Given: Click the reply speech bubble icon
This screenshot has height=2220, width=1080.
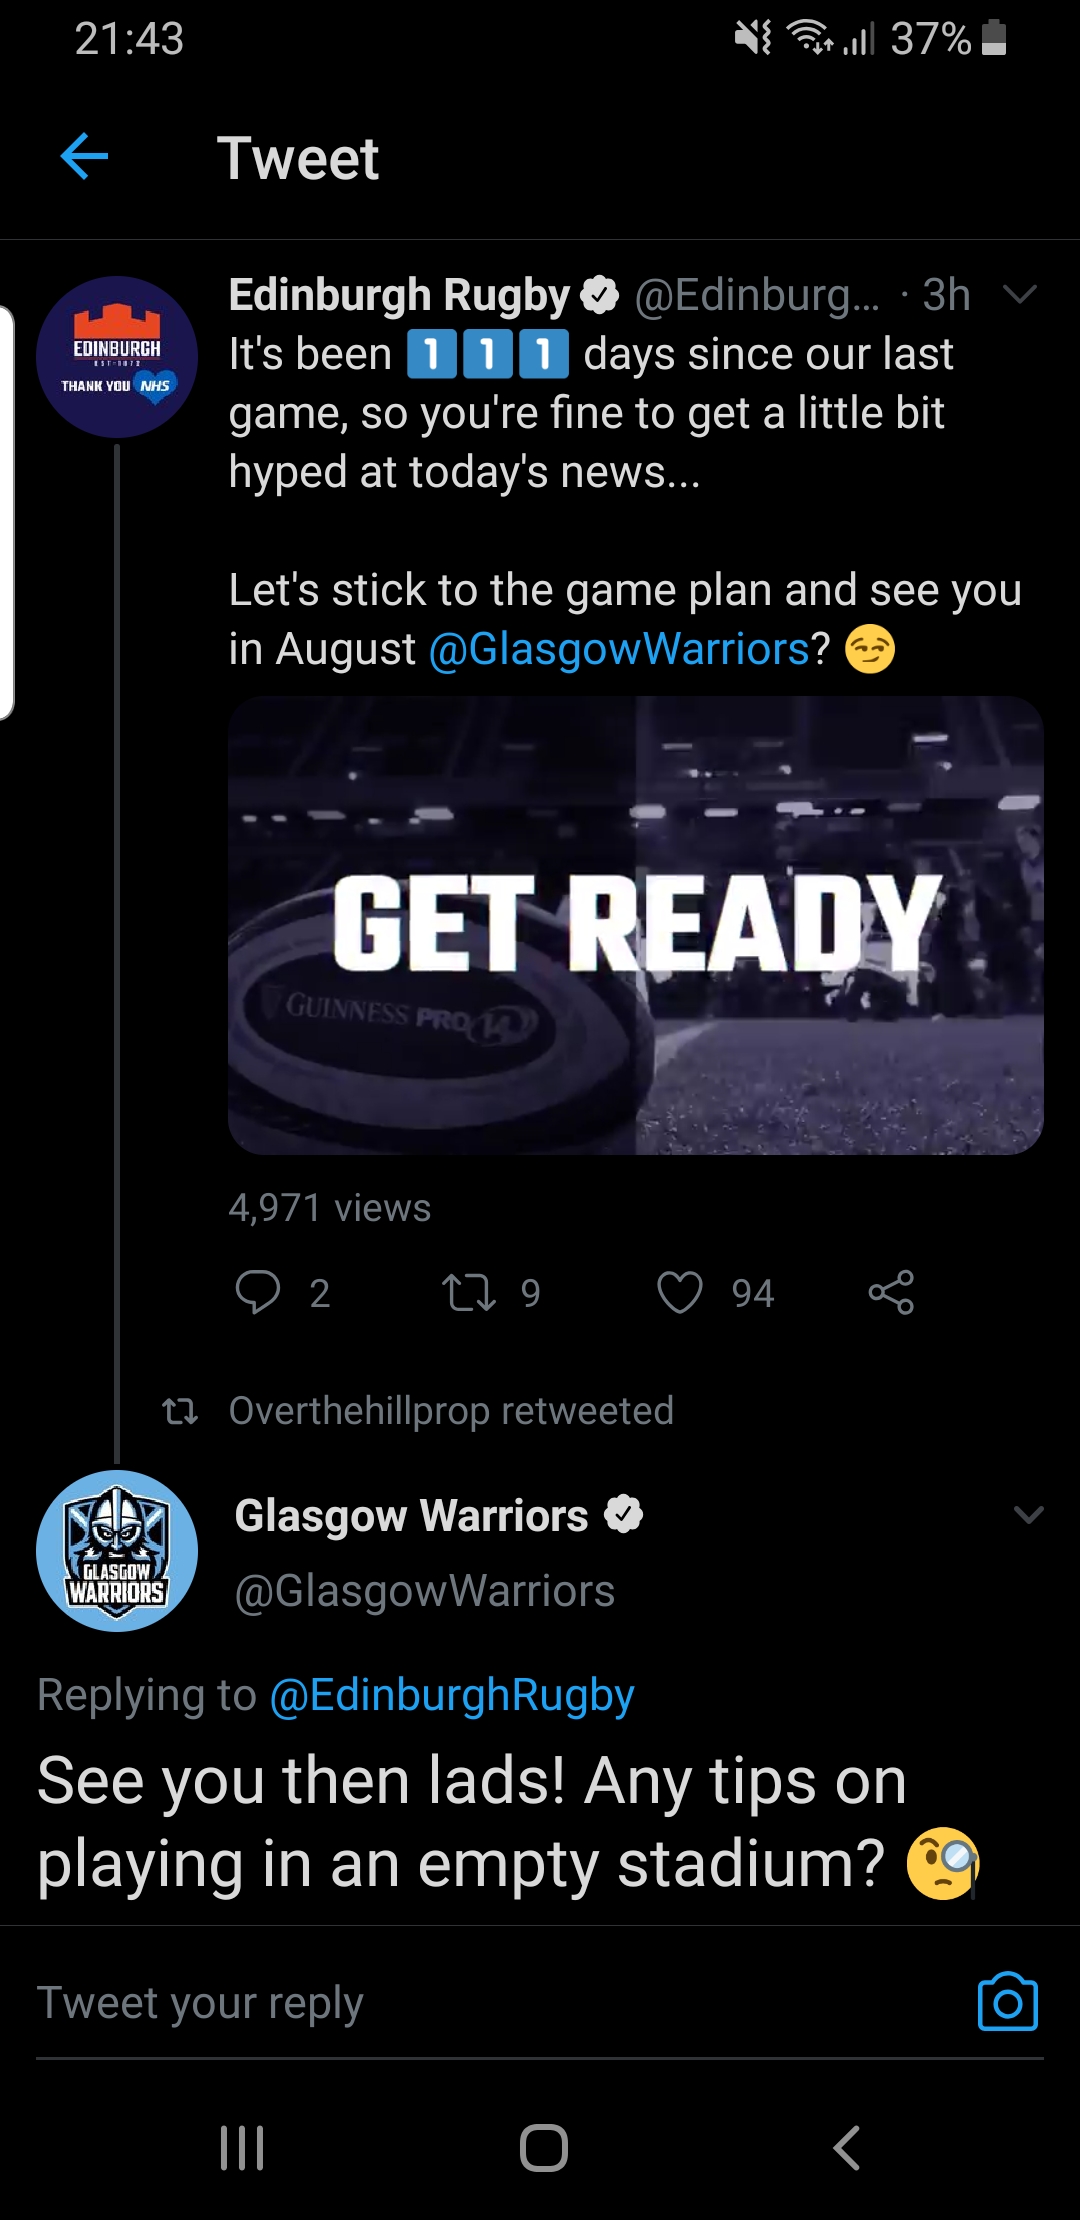Looking at the screenshot, I should 257,1292.
